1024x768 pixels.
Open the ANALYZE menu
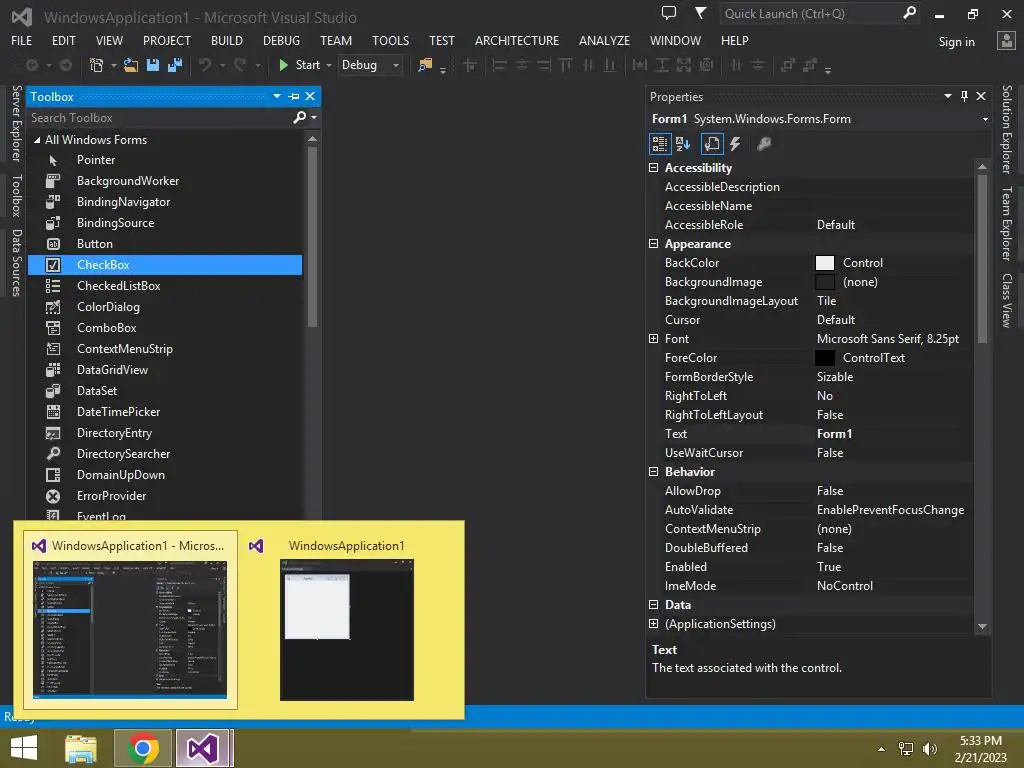(x=604, y=40)
